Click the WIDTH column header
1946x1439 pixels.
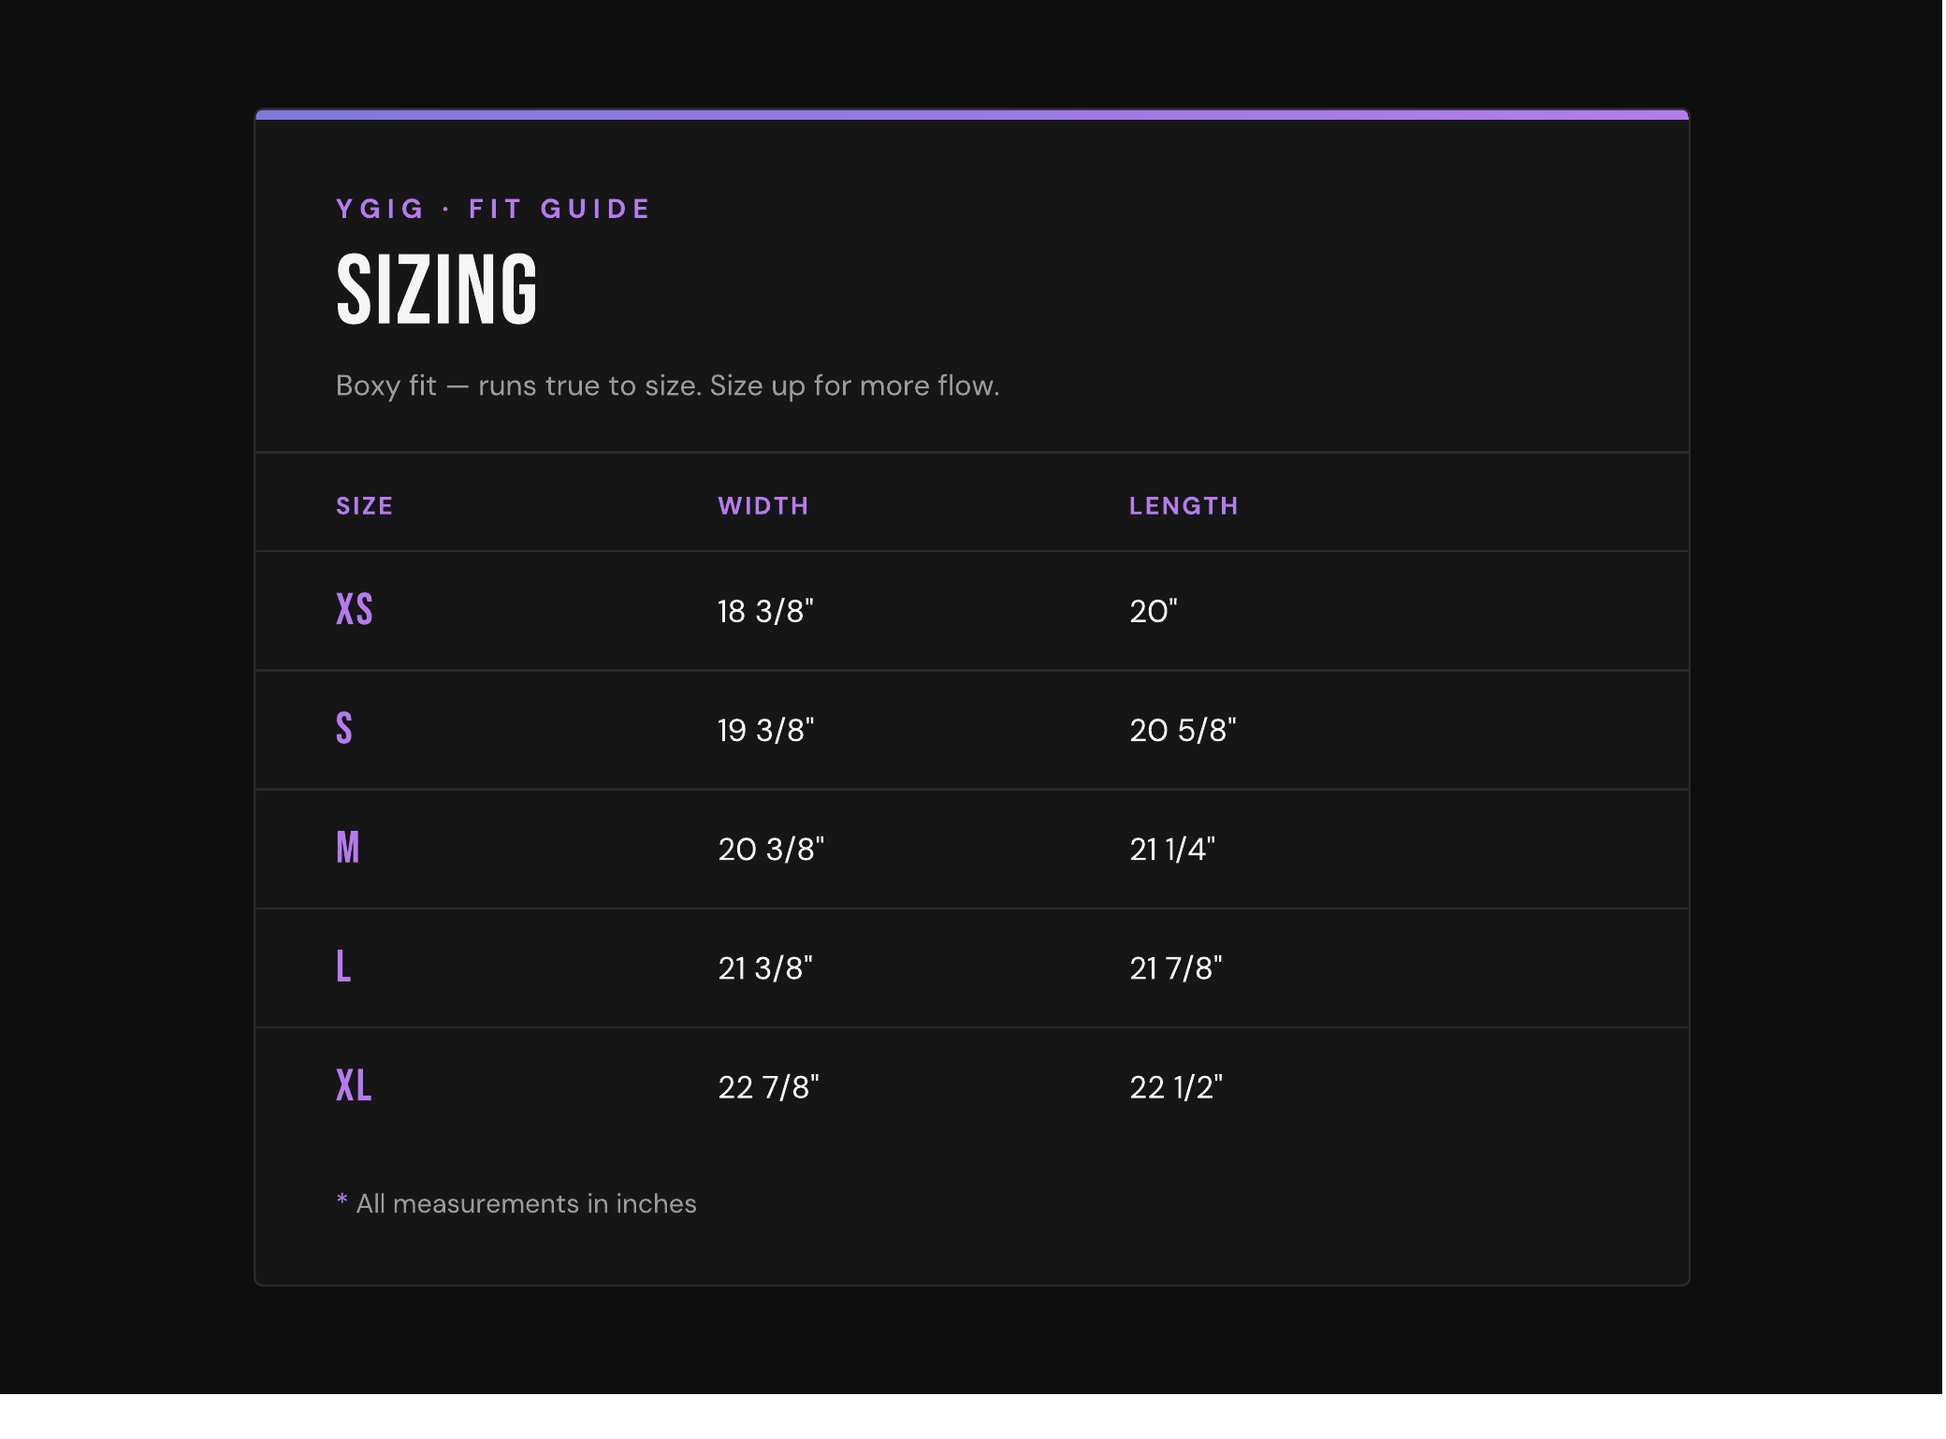pos(763,506)
